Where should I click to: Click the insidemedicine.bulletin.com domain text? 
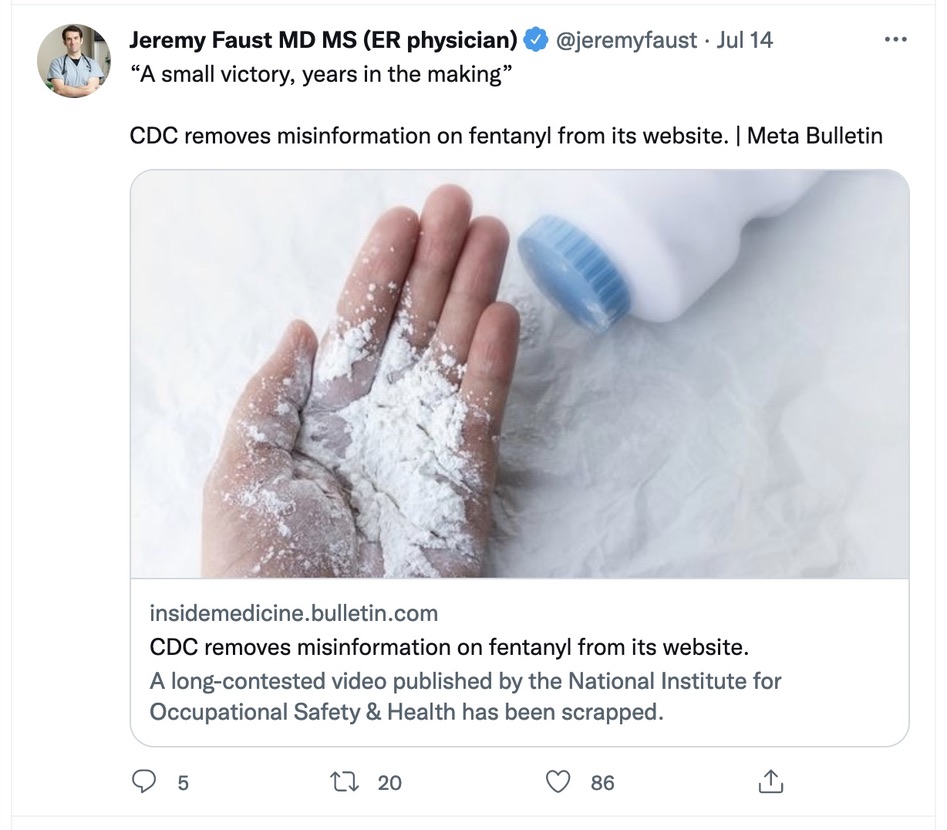(293, 612)
